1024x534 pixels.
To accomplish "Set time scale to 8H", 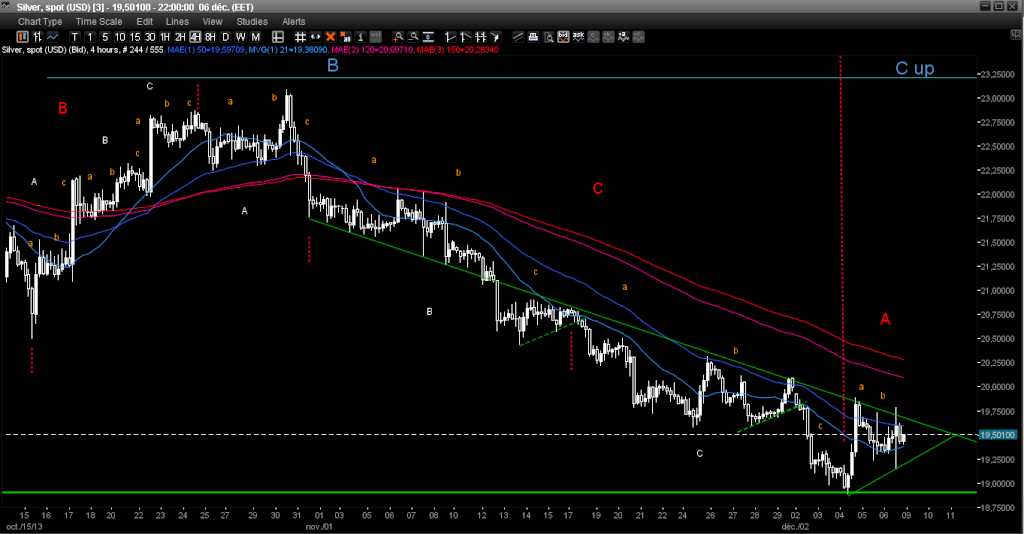I will coord(210,37).
